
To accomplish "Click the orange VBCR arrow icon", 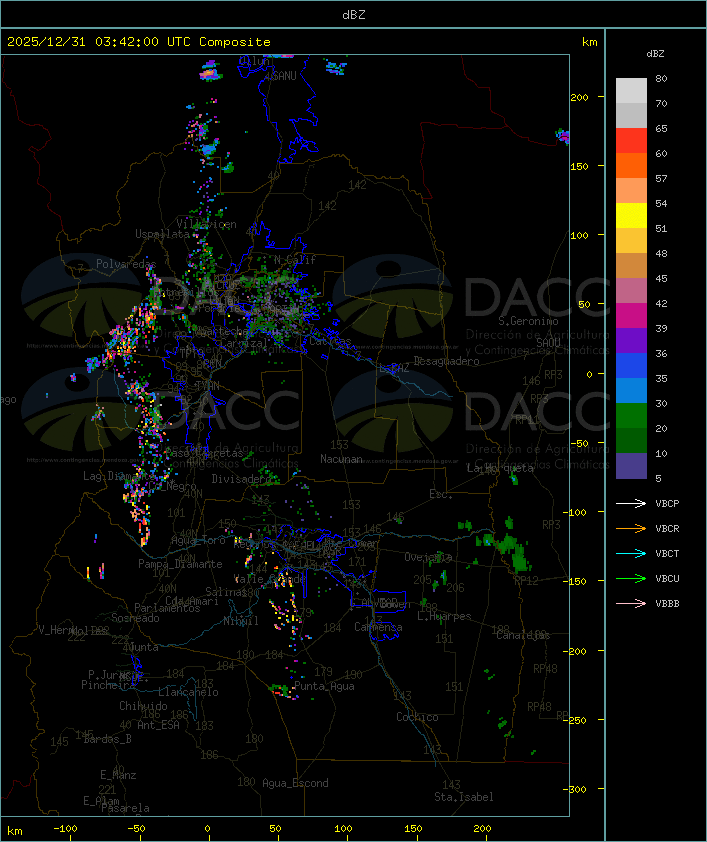I will [x=631, y=528].
